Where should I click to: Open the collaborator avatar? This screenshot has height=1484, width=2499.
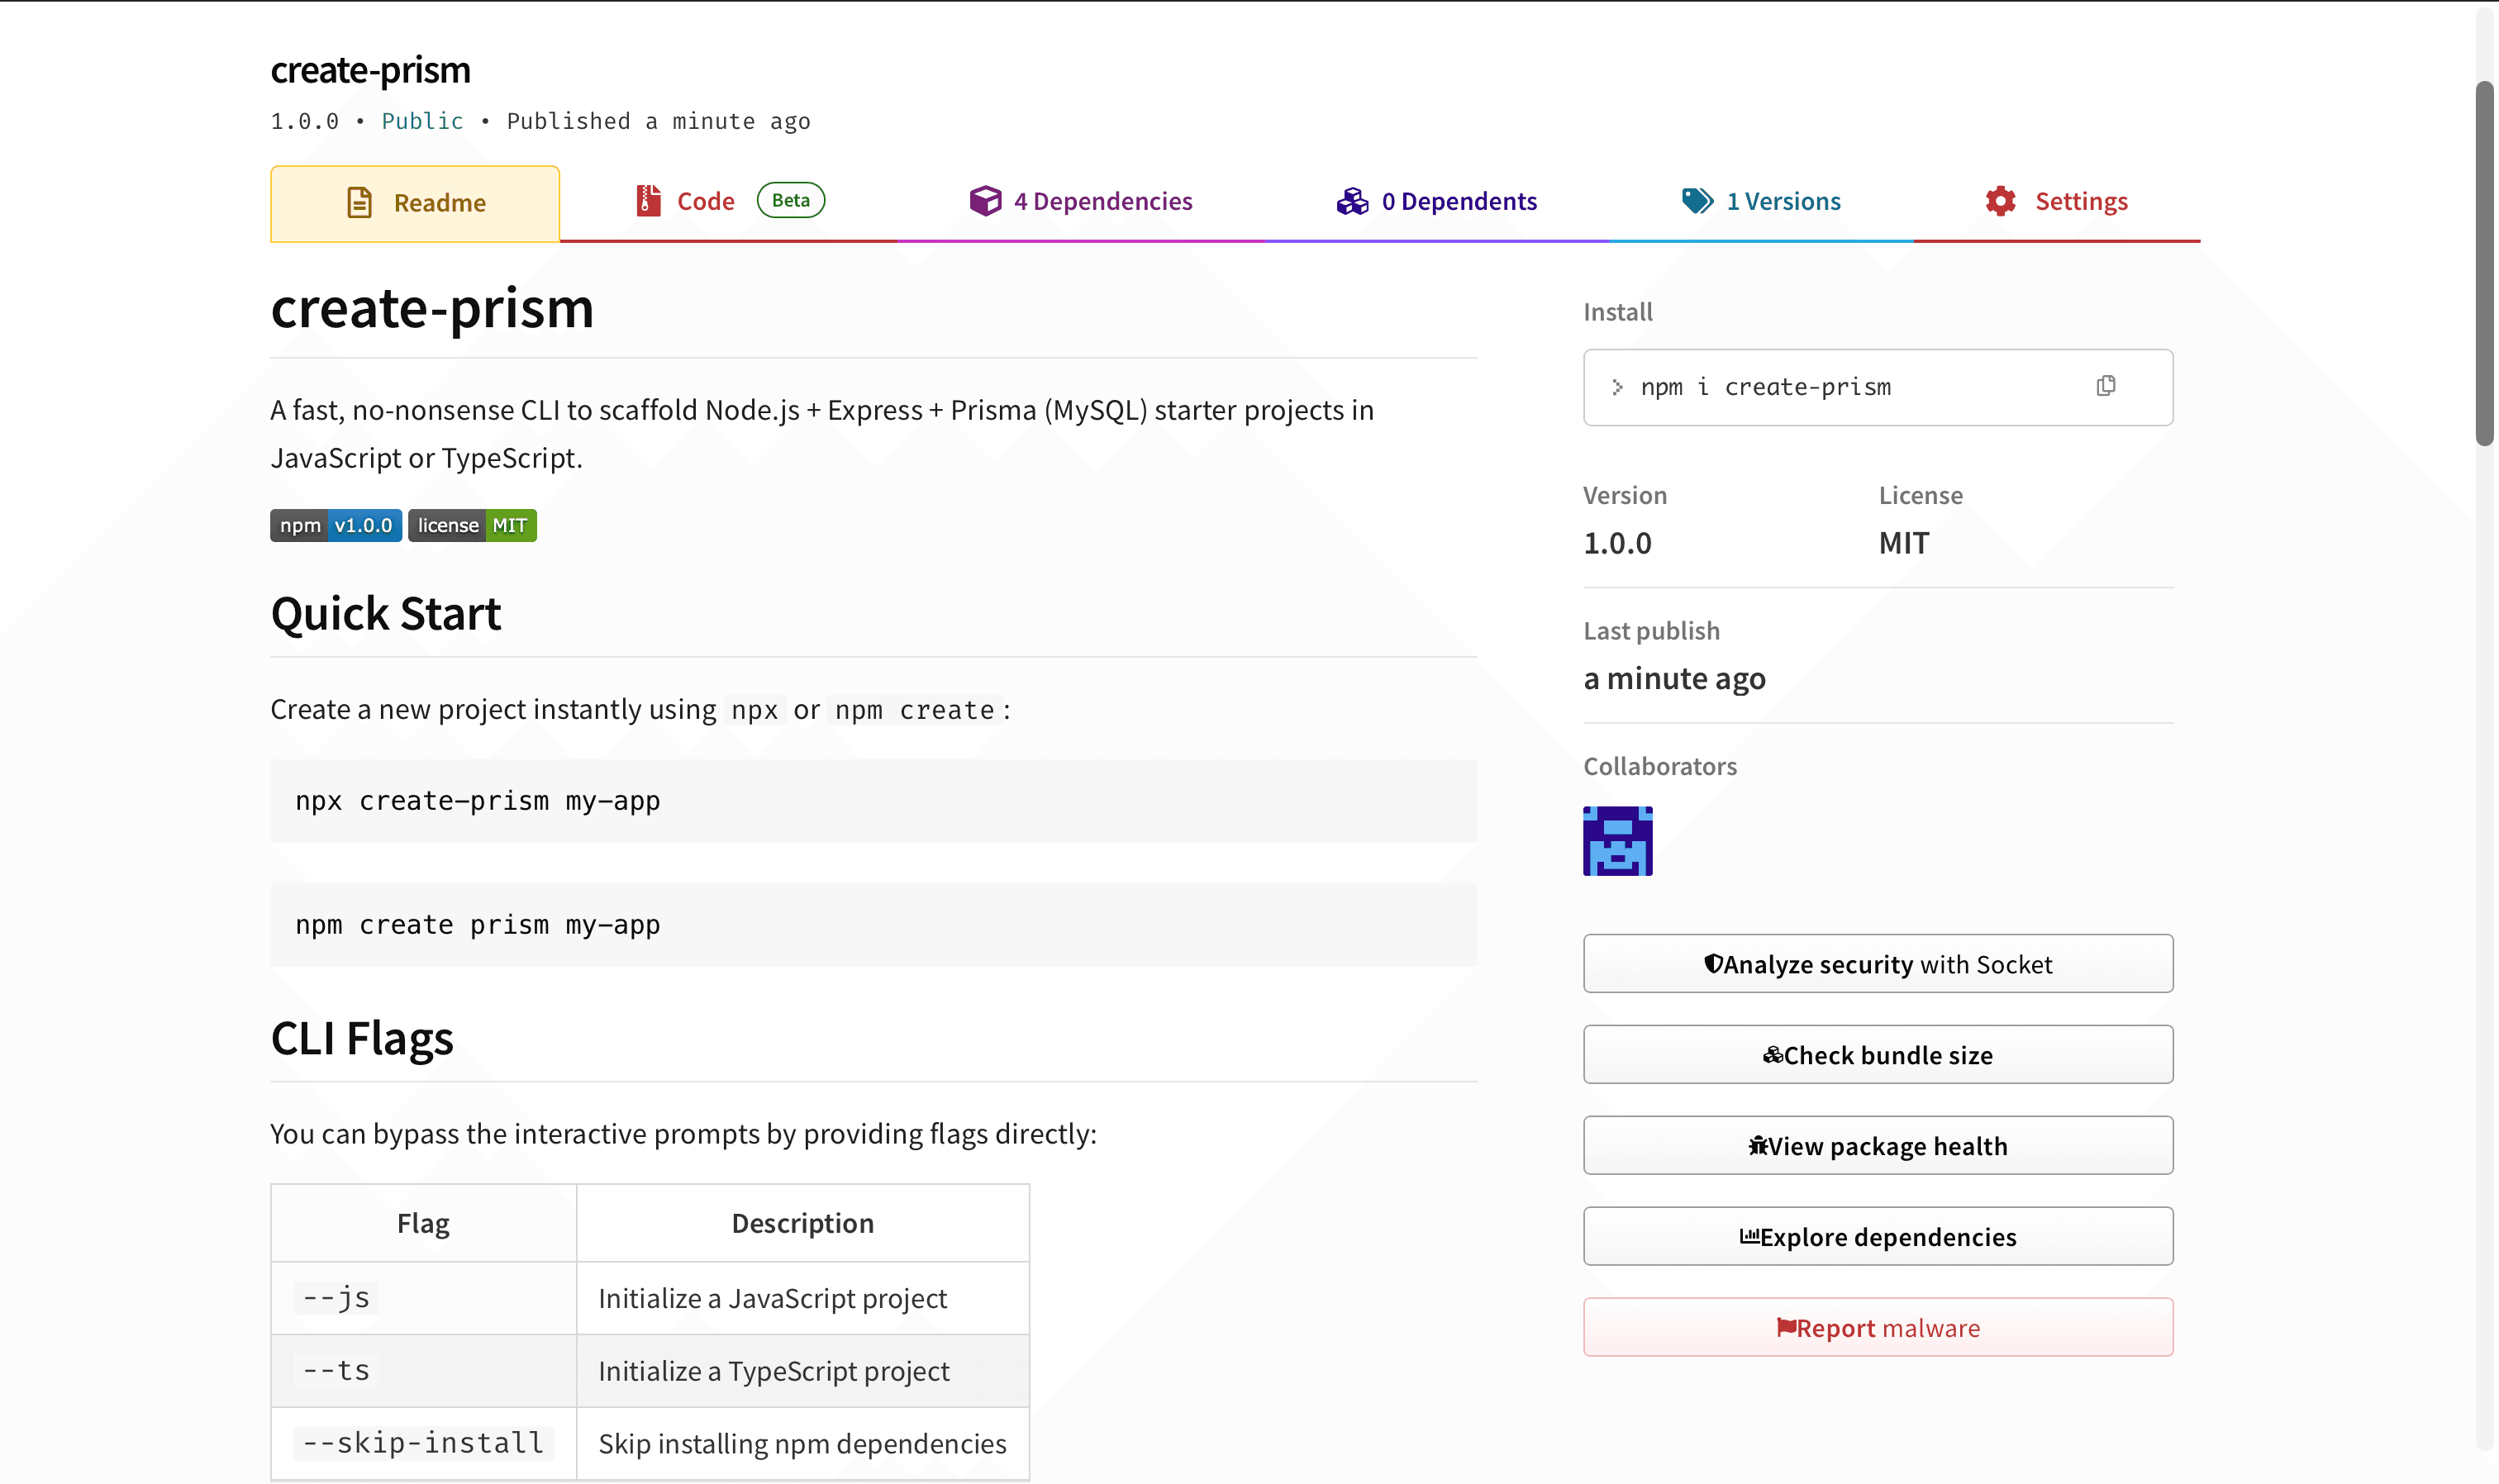pos(1617,841)
